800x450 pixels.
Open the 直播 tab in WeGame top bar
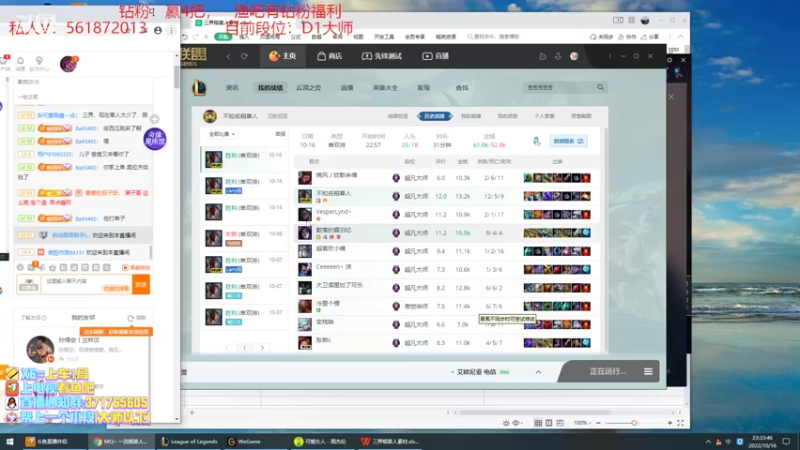coord(436,56)
